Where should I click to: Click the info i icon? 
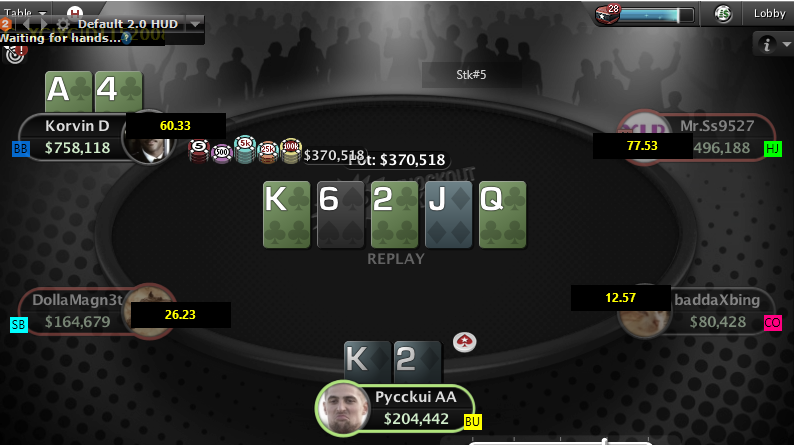tap(767, 45)
